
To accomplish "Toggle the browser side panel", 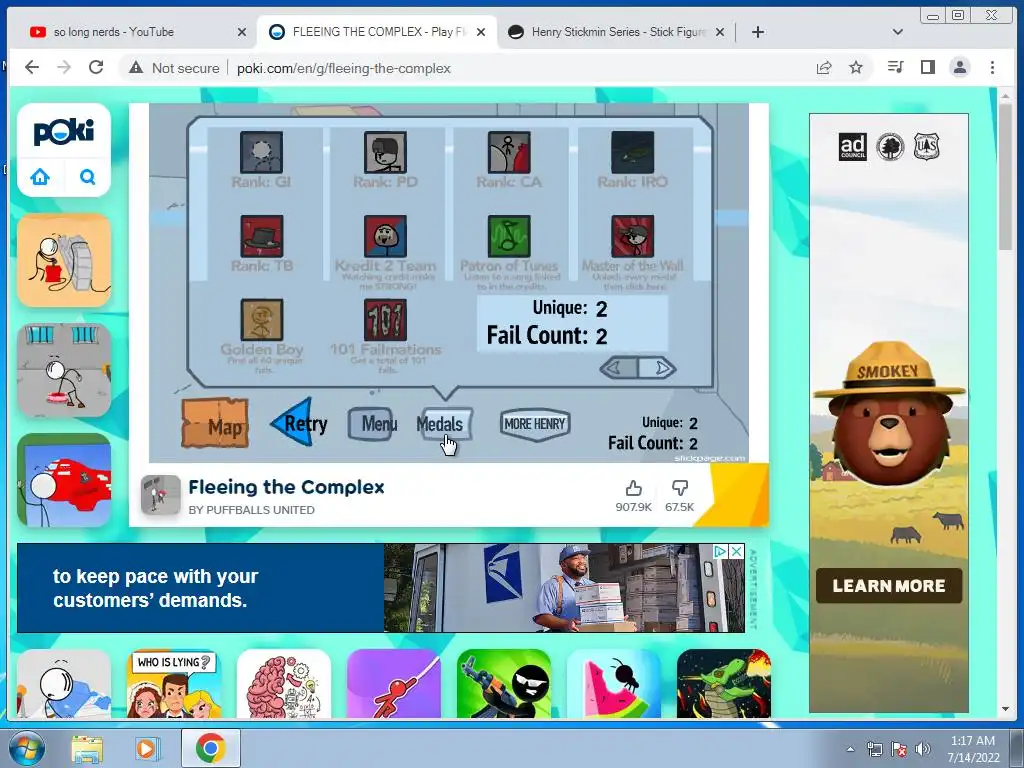I will (927, 67).
